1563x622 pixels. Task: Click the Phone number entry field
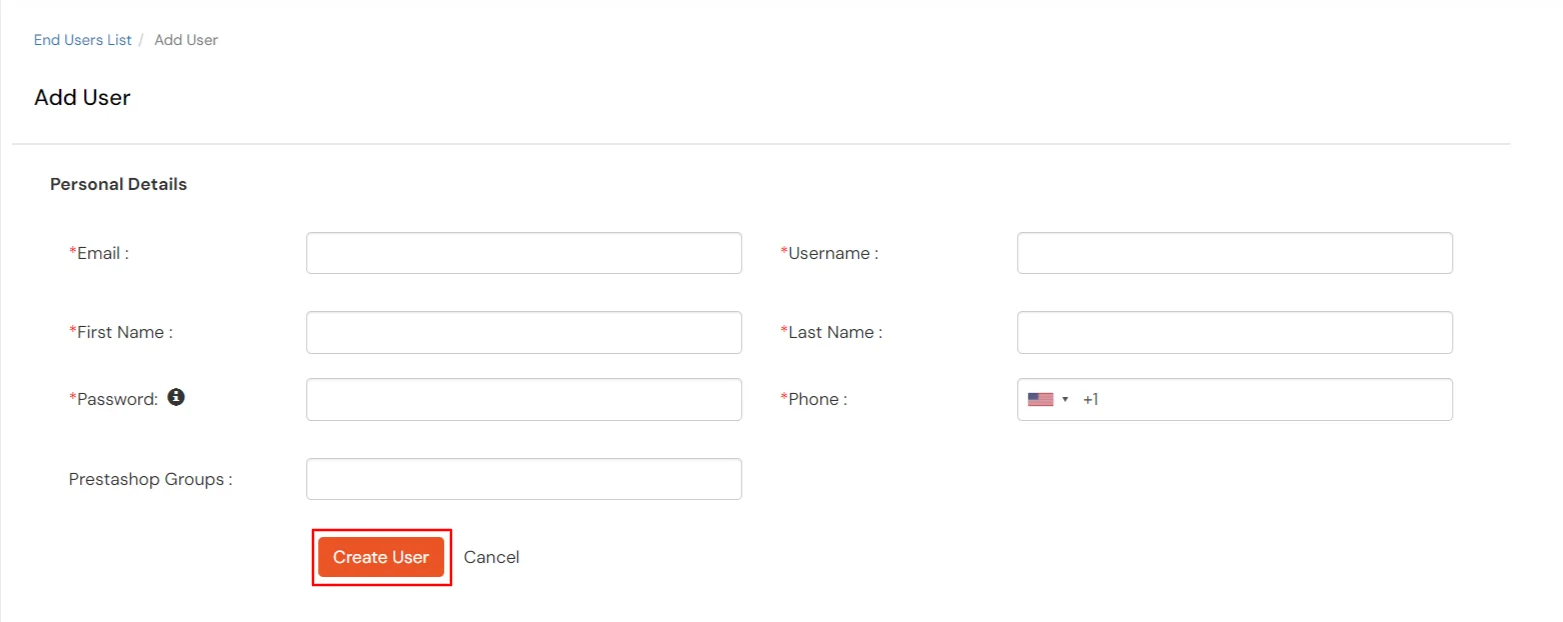(x=1250, y=398)
